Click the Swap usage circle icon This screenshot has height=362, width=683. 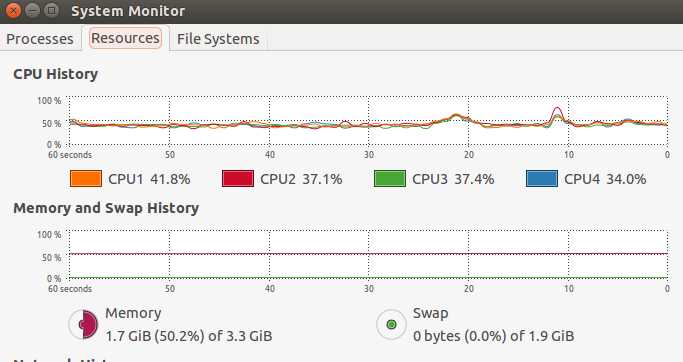point(391,325)
